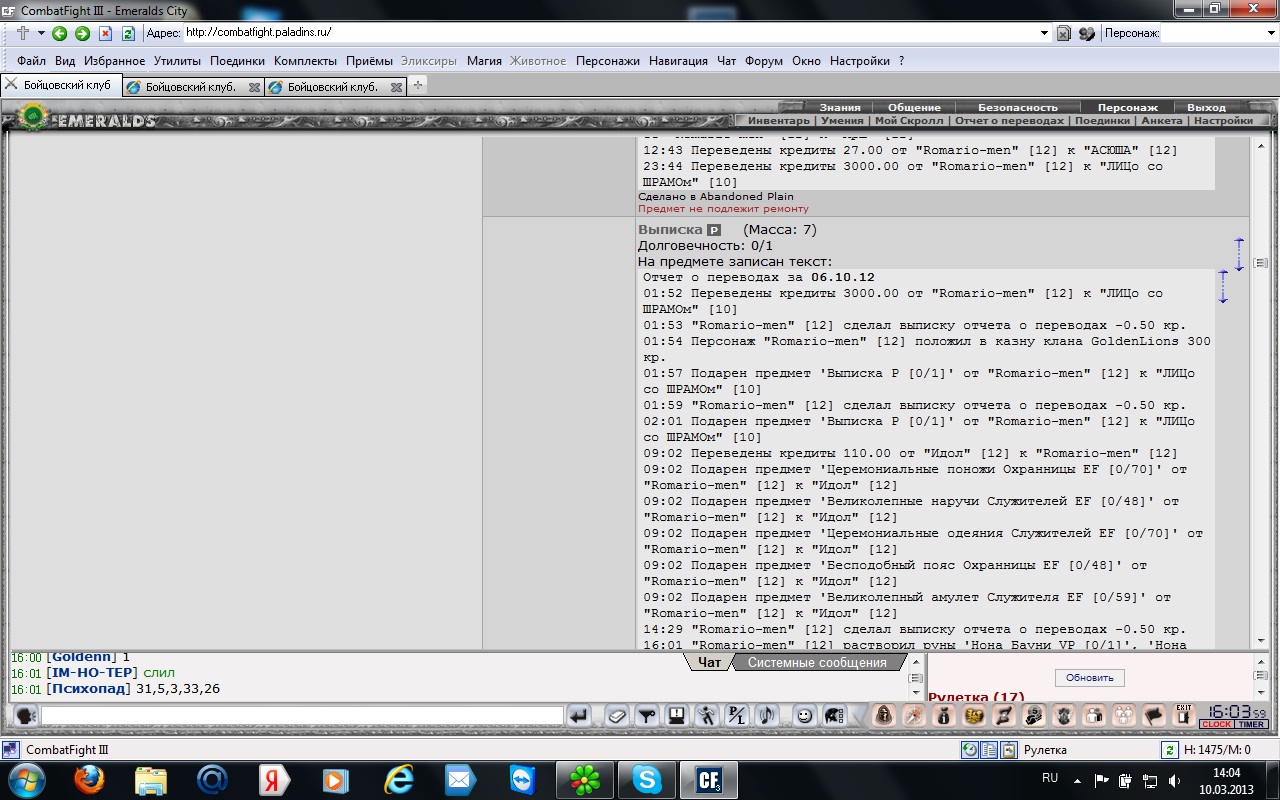Image resolution: width=1280 pixels, height=800 pixels.
Task: Open the Общение section
Action: pos(914,107)
